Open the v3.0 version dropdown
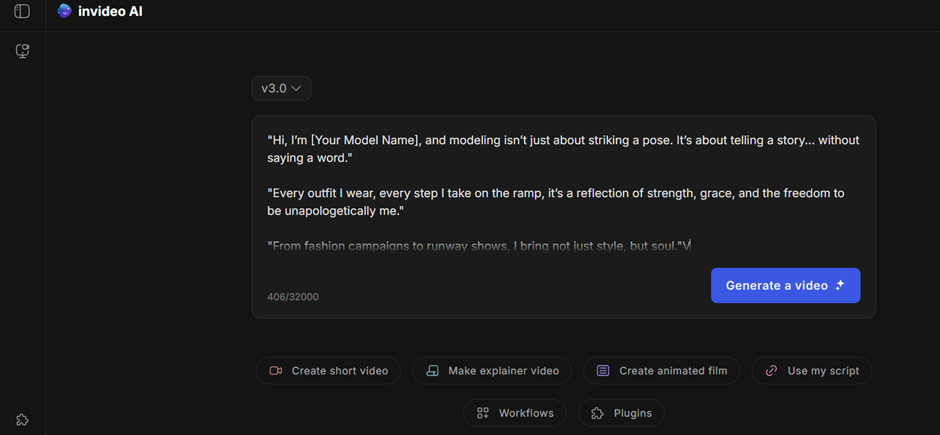 (281, 88)
